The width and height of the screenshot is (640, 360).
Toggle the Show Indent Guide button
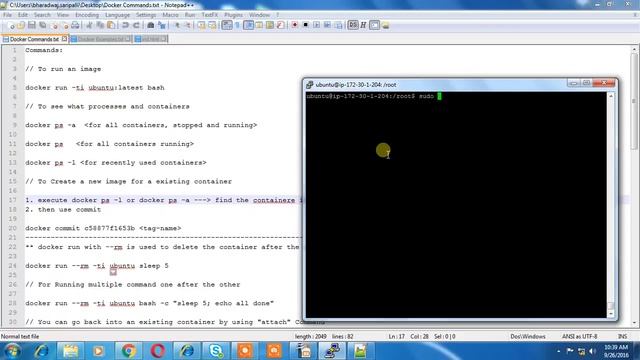point(248,25)
